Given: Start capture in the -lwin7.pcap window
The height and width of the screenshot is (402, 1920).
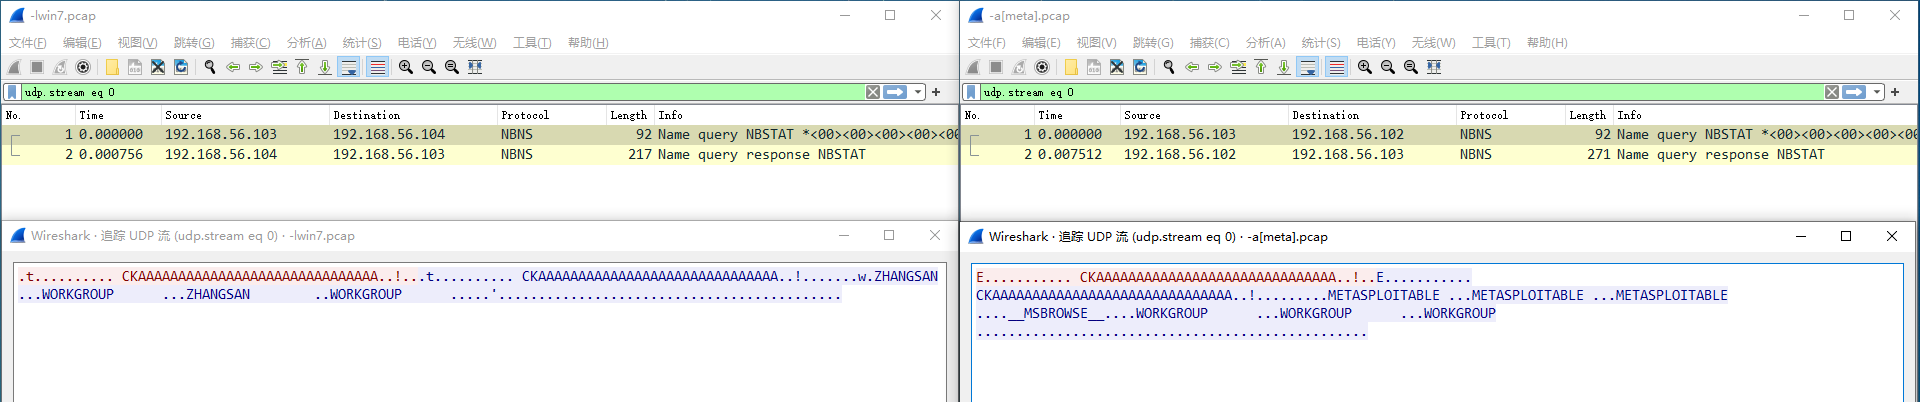Looking at the screenshot, I should (x=14, y=67).
